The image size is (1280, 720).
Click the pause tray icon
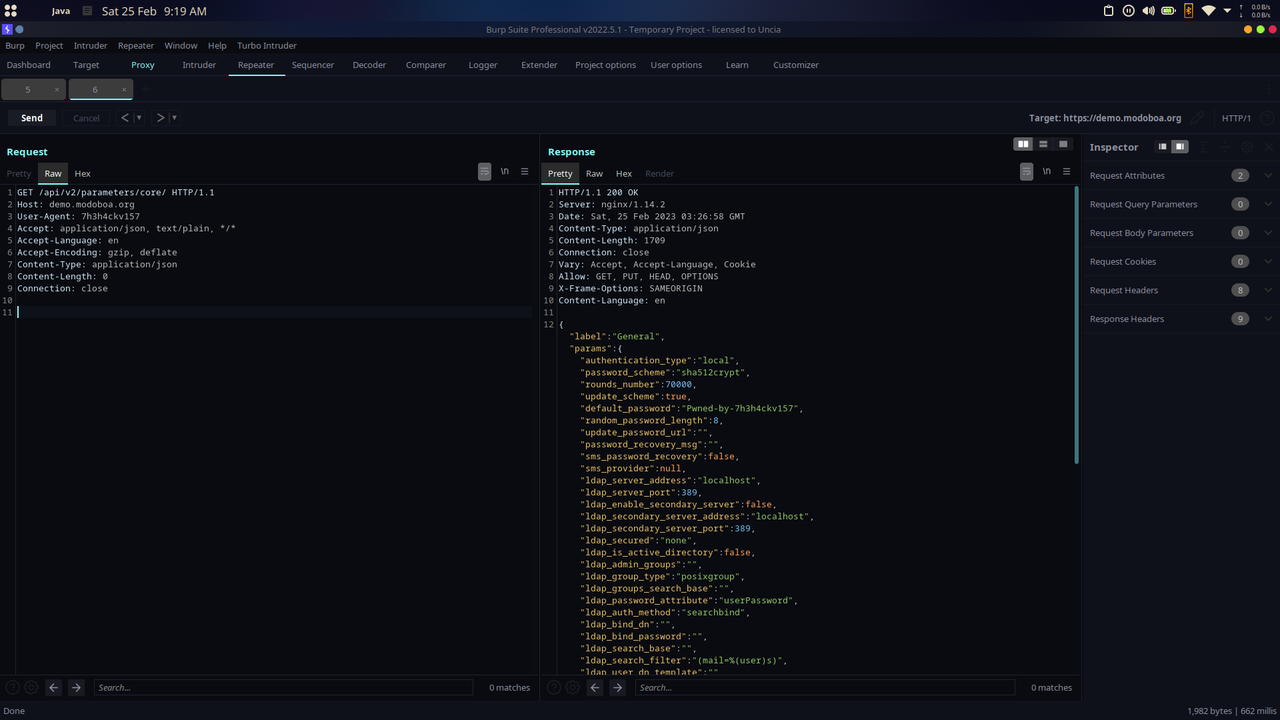pyautogui.click(x=1129, y=11)
